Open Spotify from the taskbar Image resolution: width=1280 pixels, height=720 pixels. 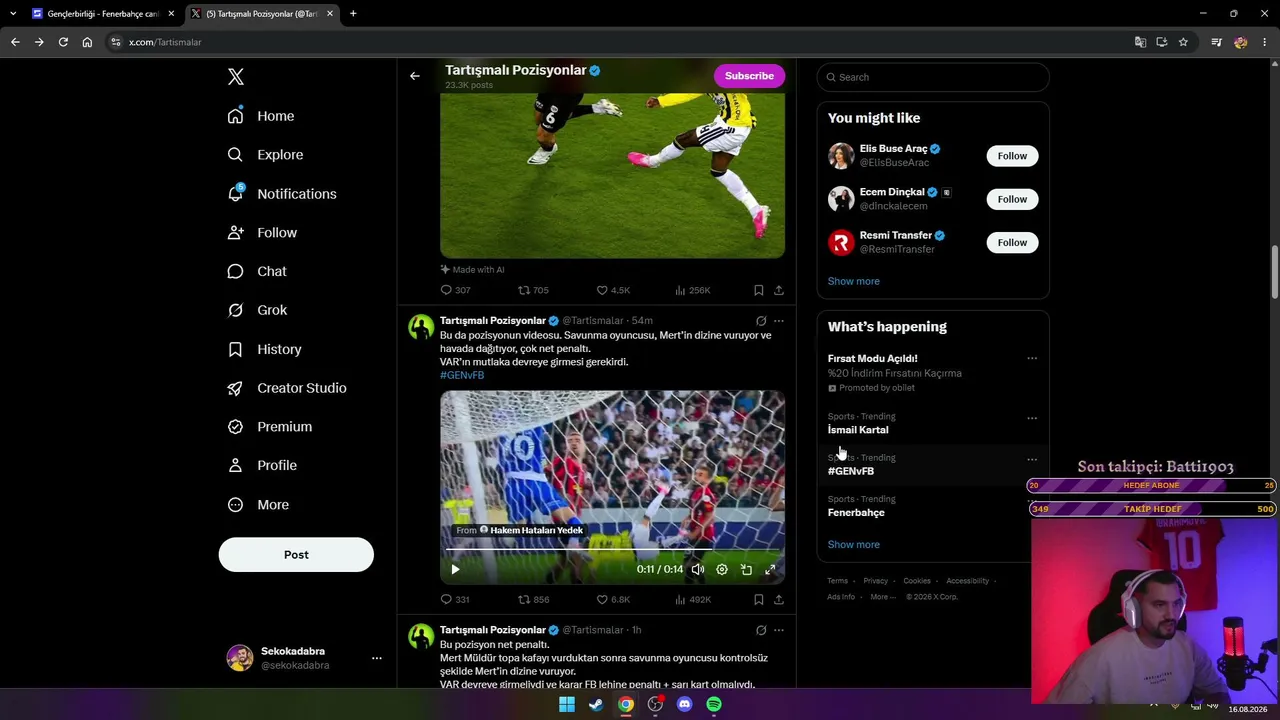click(714, 704)
